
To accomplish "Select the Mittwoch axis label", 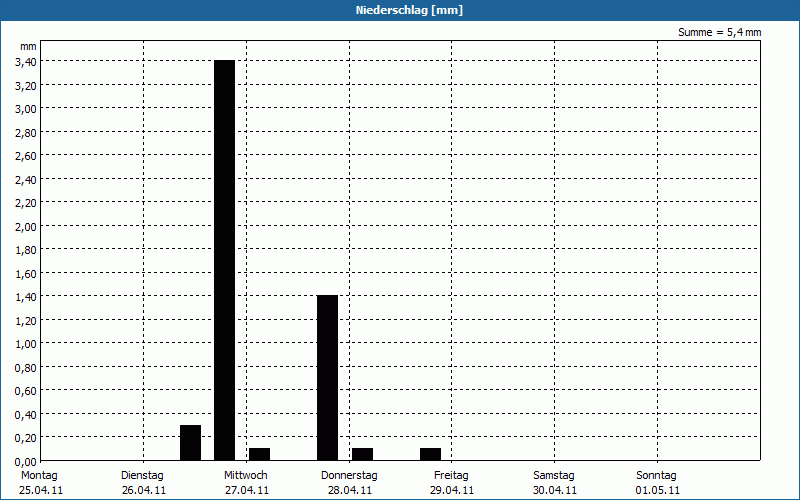I will click(245, 475).
